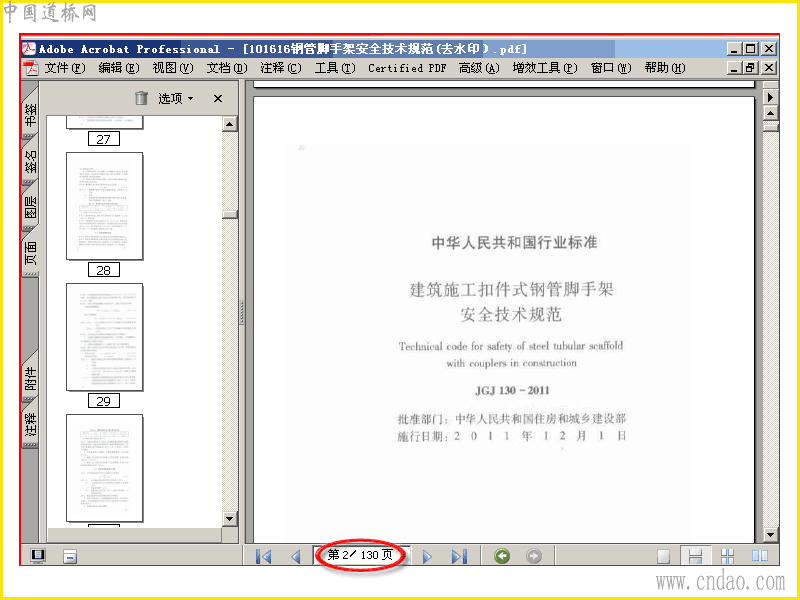Go to first page of the document
This screenshot has width=800, height=600.
(x=263, y=556)
